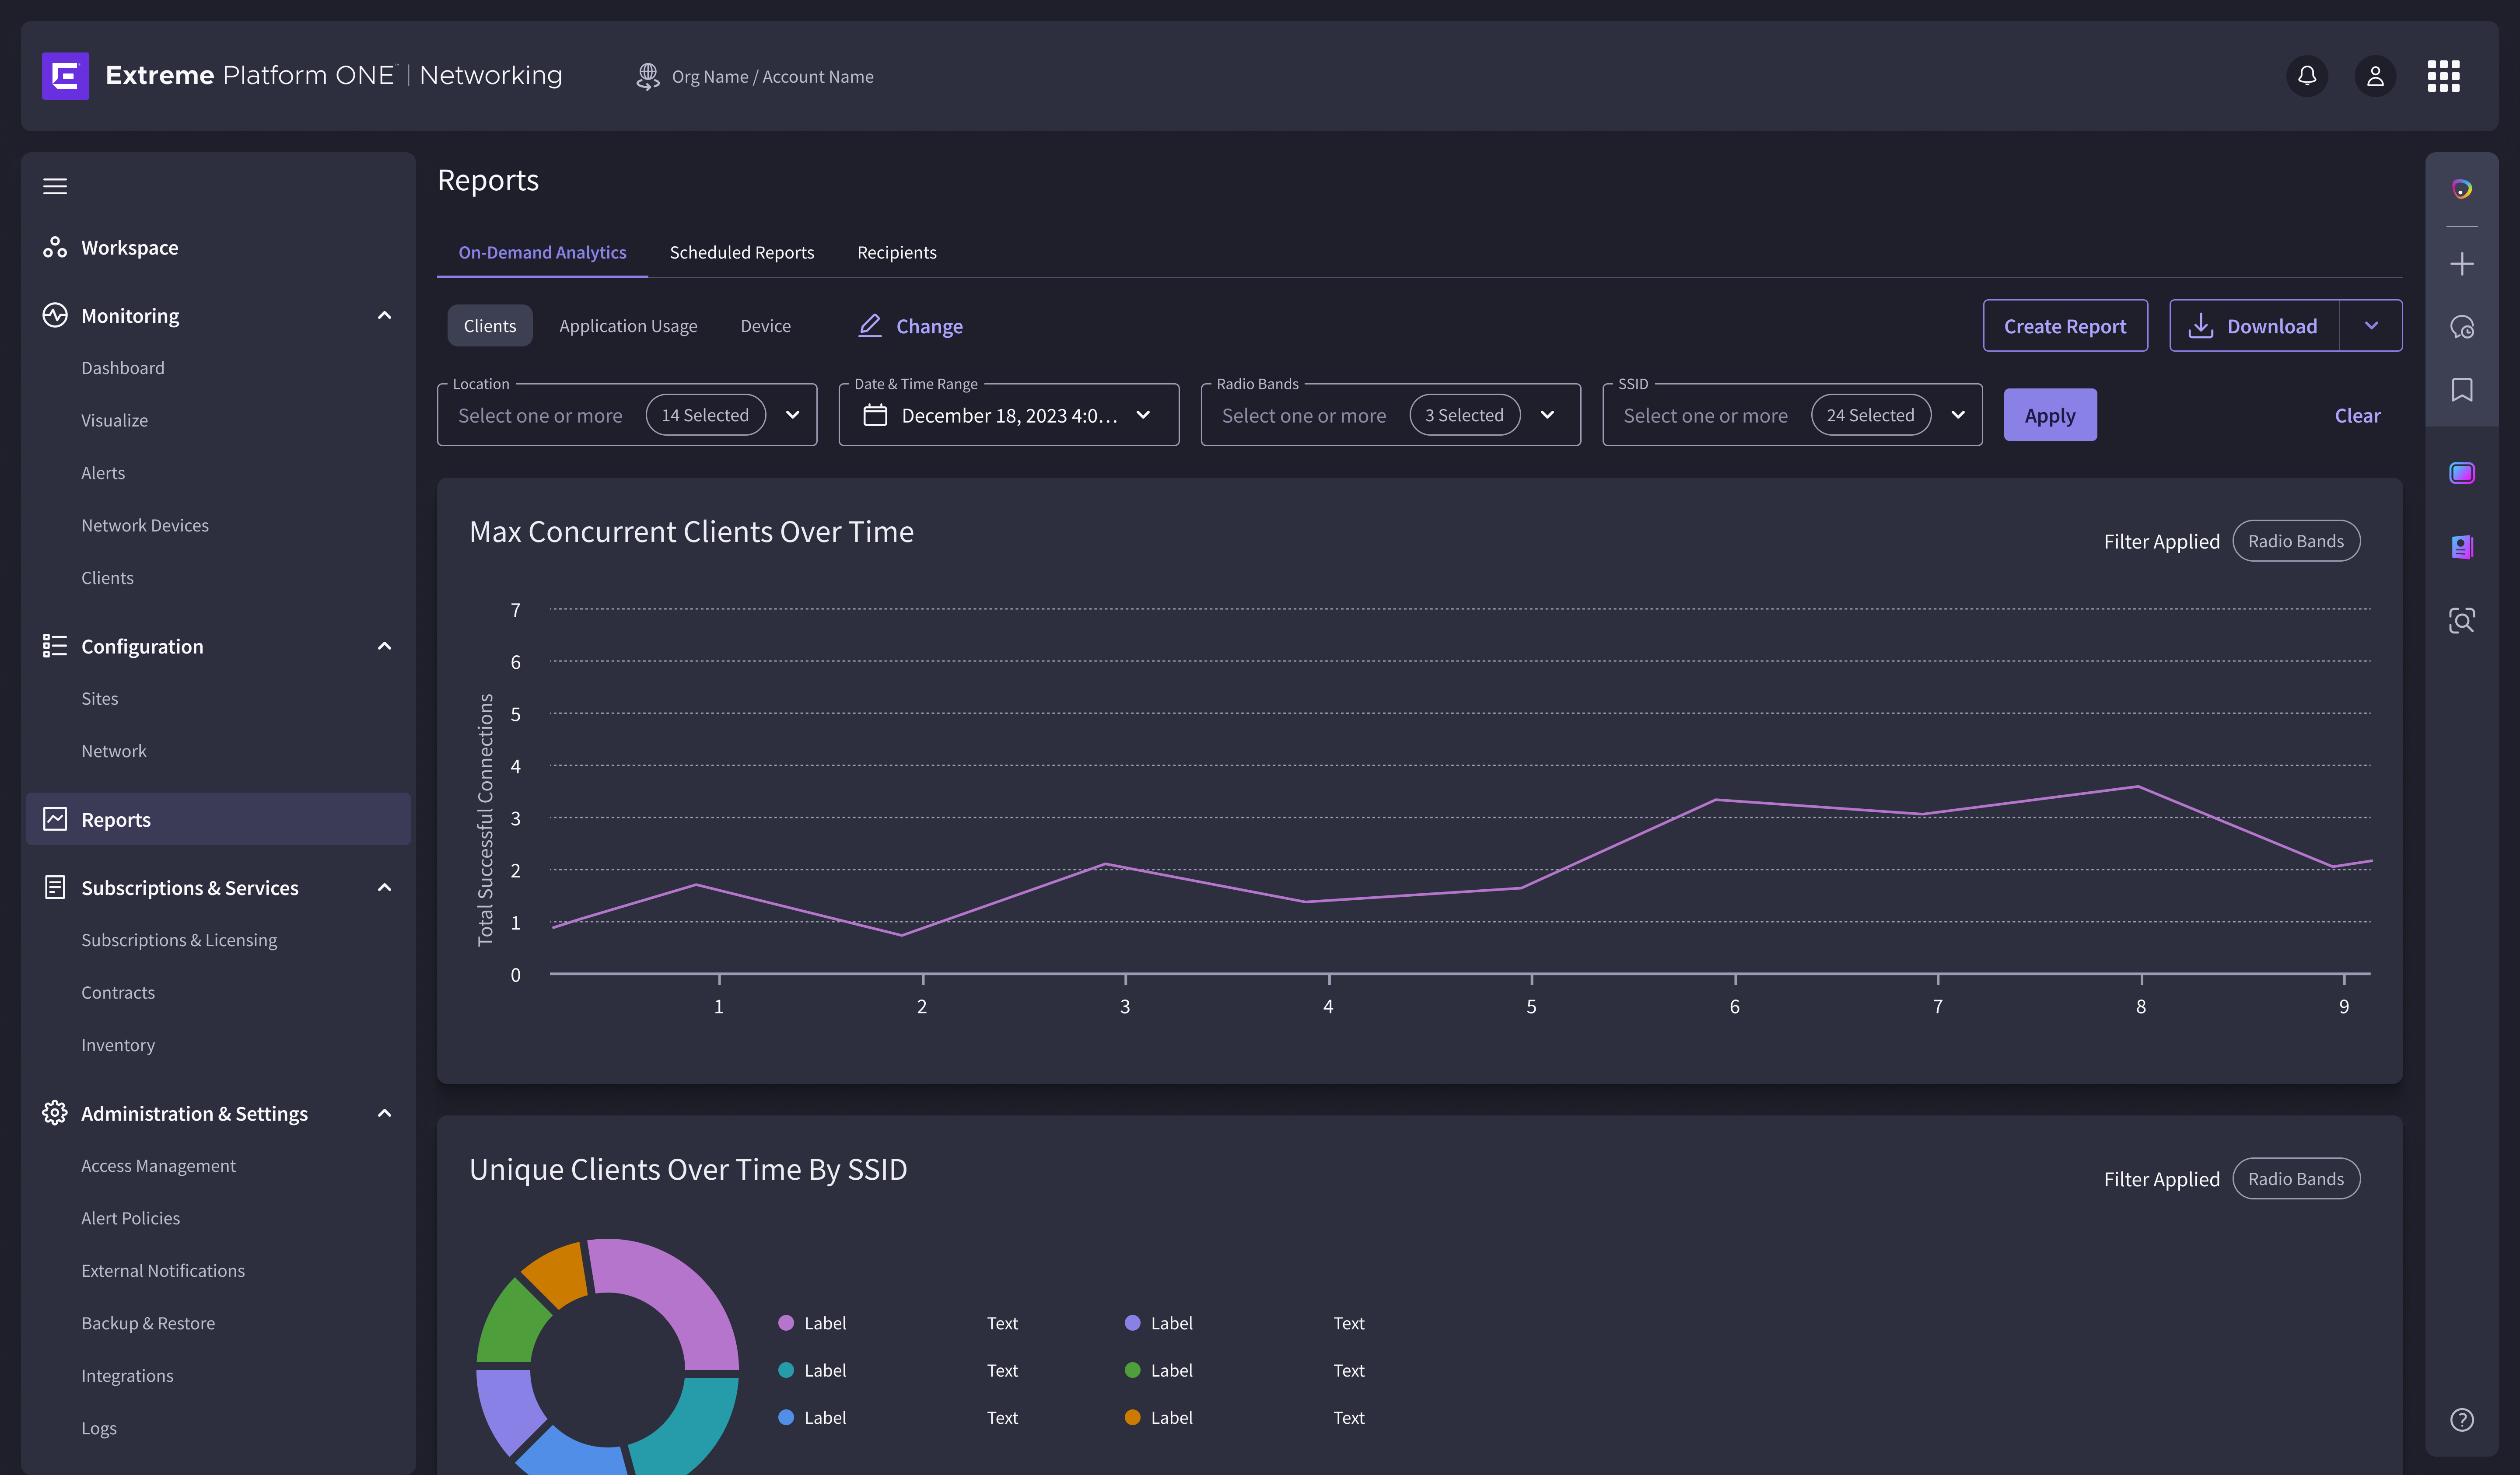
Task: Click the Create Report button
Action: pos(2065,326)
